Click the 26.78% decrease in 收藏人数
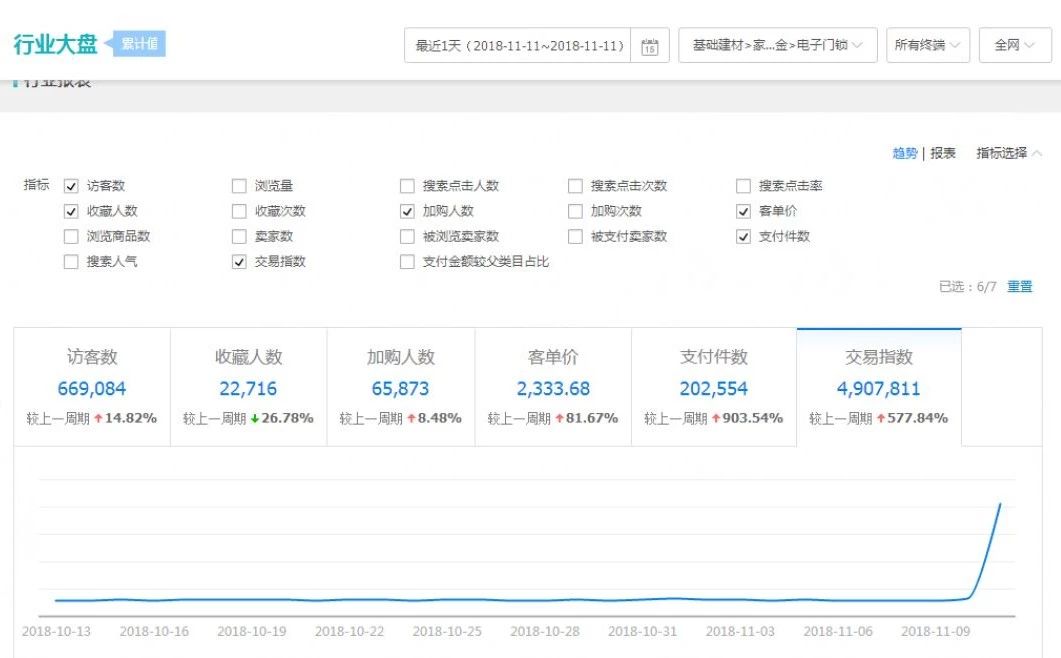The height and width of the screenshot is (658, 1061). pos(288,418)
